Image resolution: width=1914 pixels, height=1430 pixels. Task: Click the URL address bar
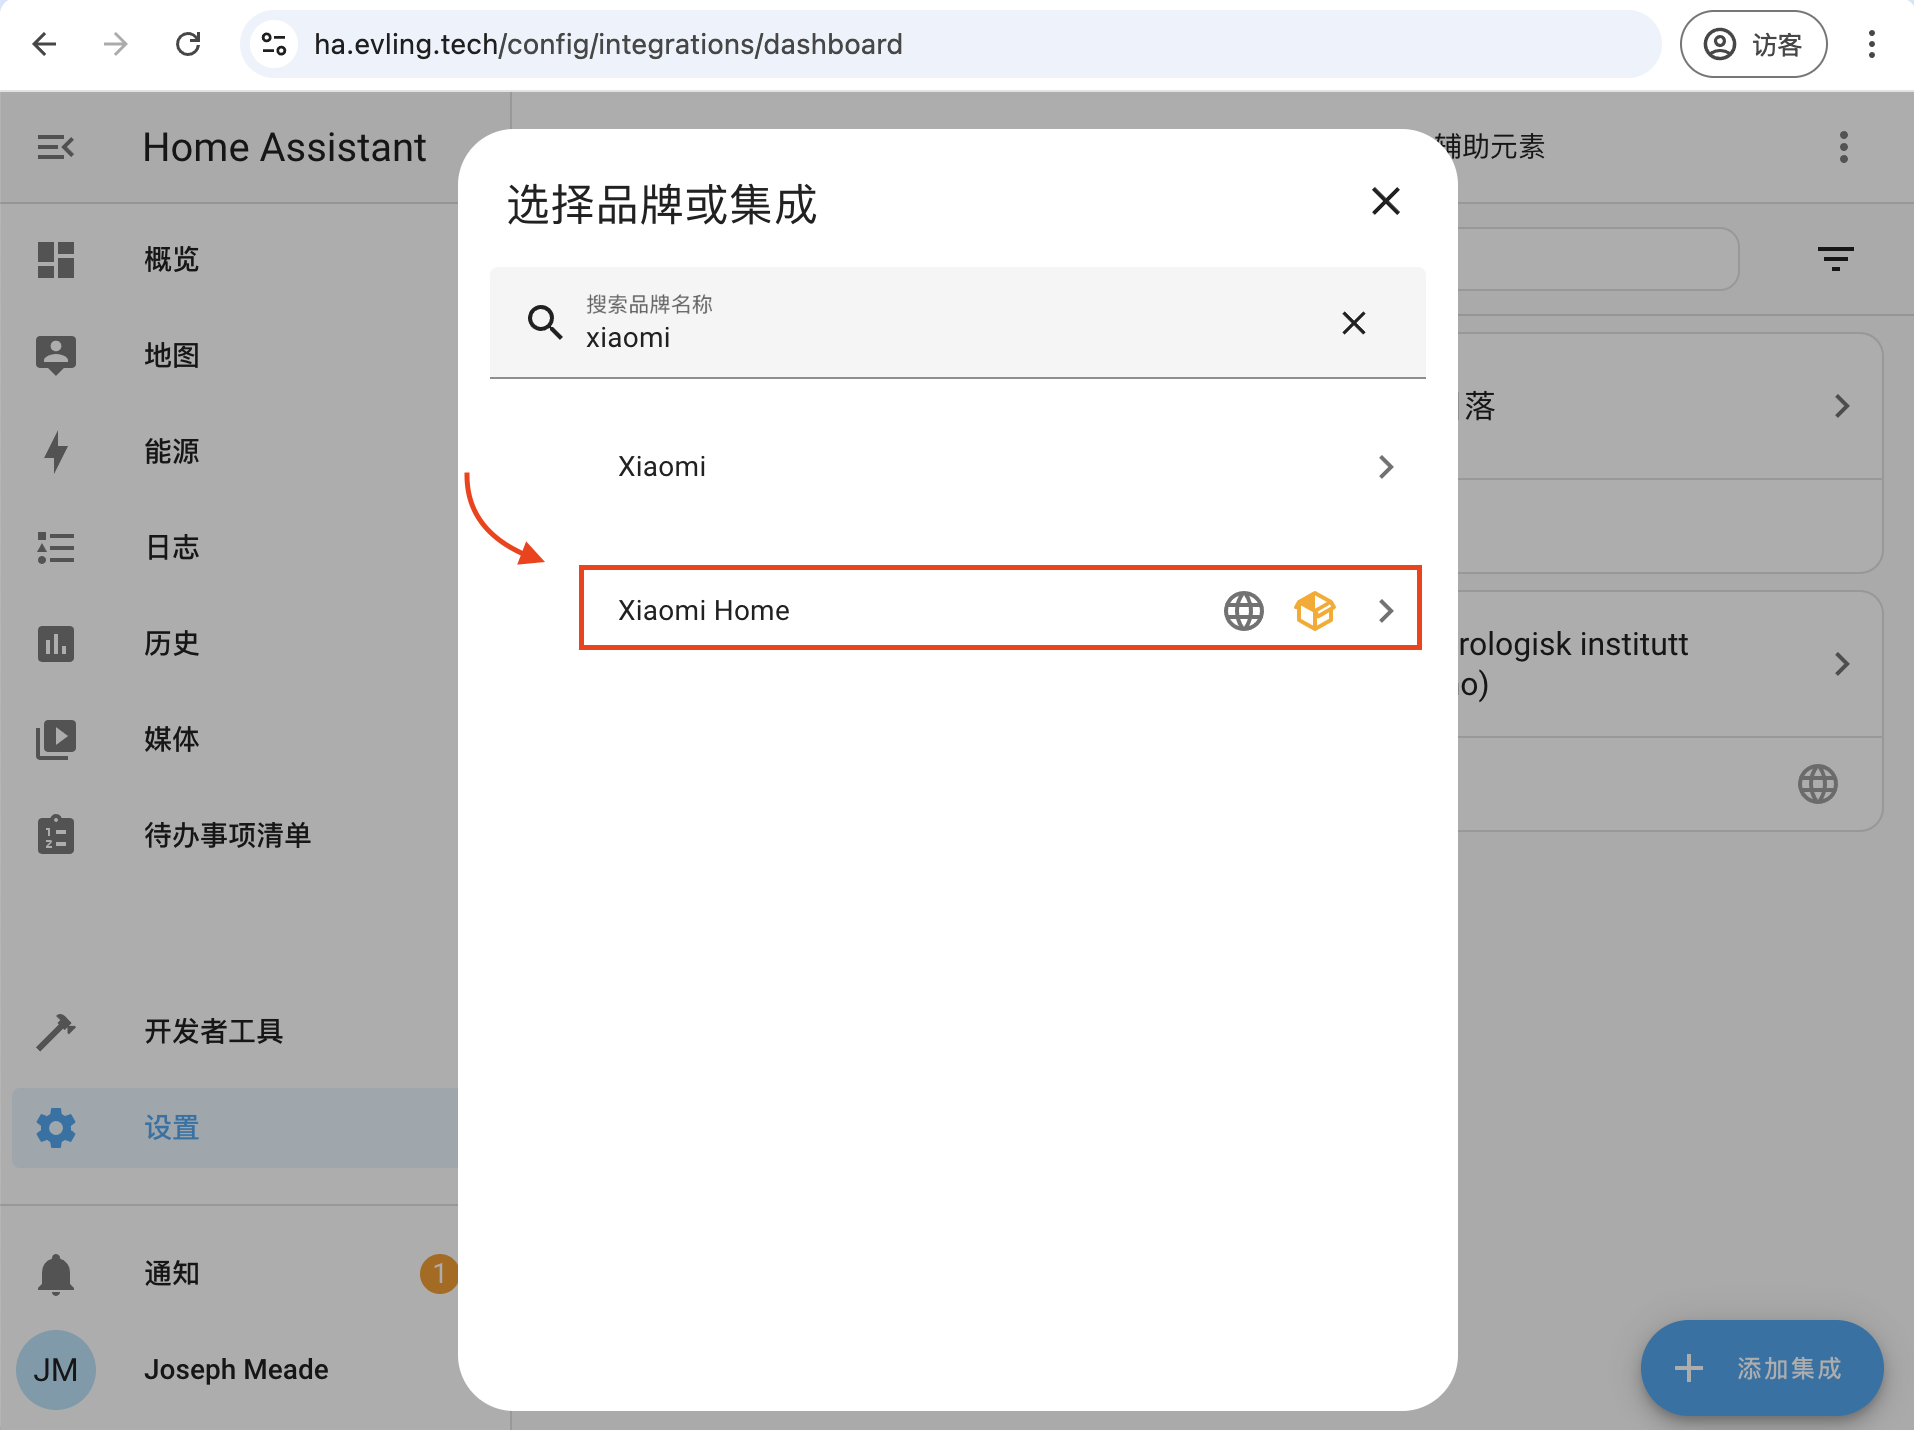point(950,44)
